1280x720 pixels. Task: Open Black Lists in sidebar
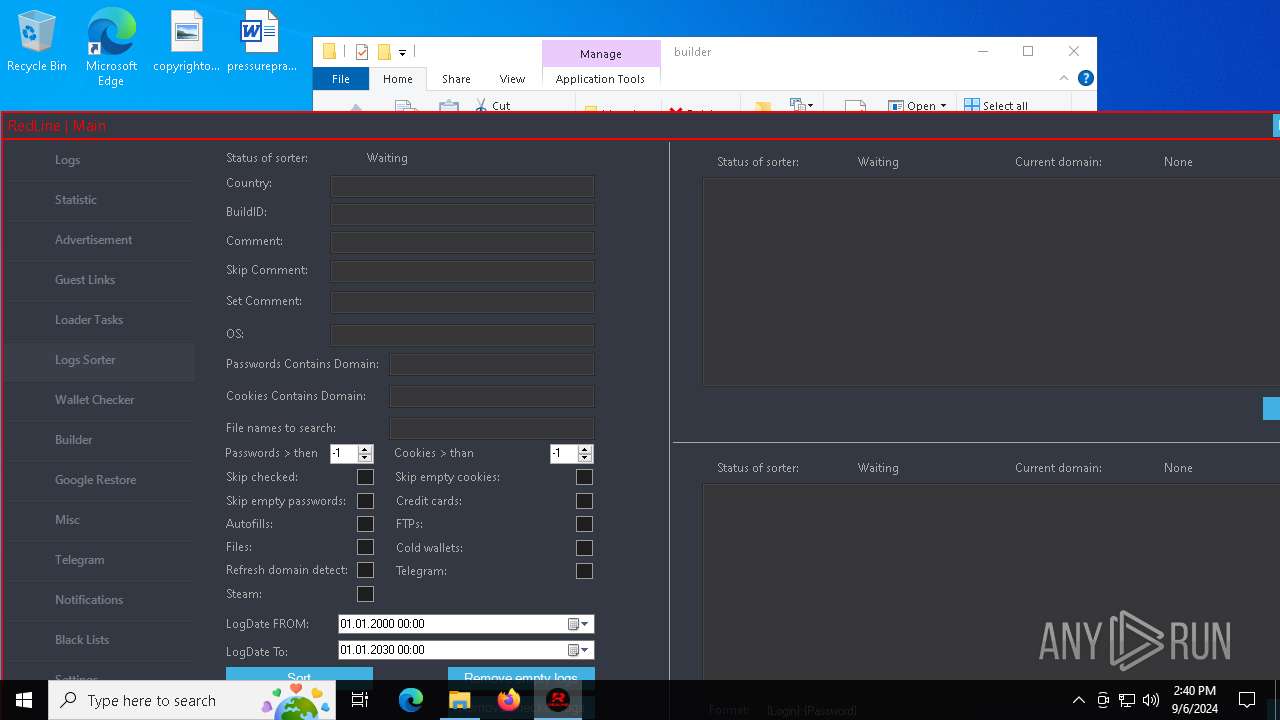[100, 640]
